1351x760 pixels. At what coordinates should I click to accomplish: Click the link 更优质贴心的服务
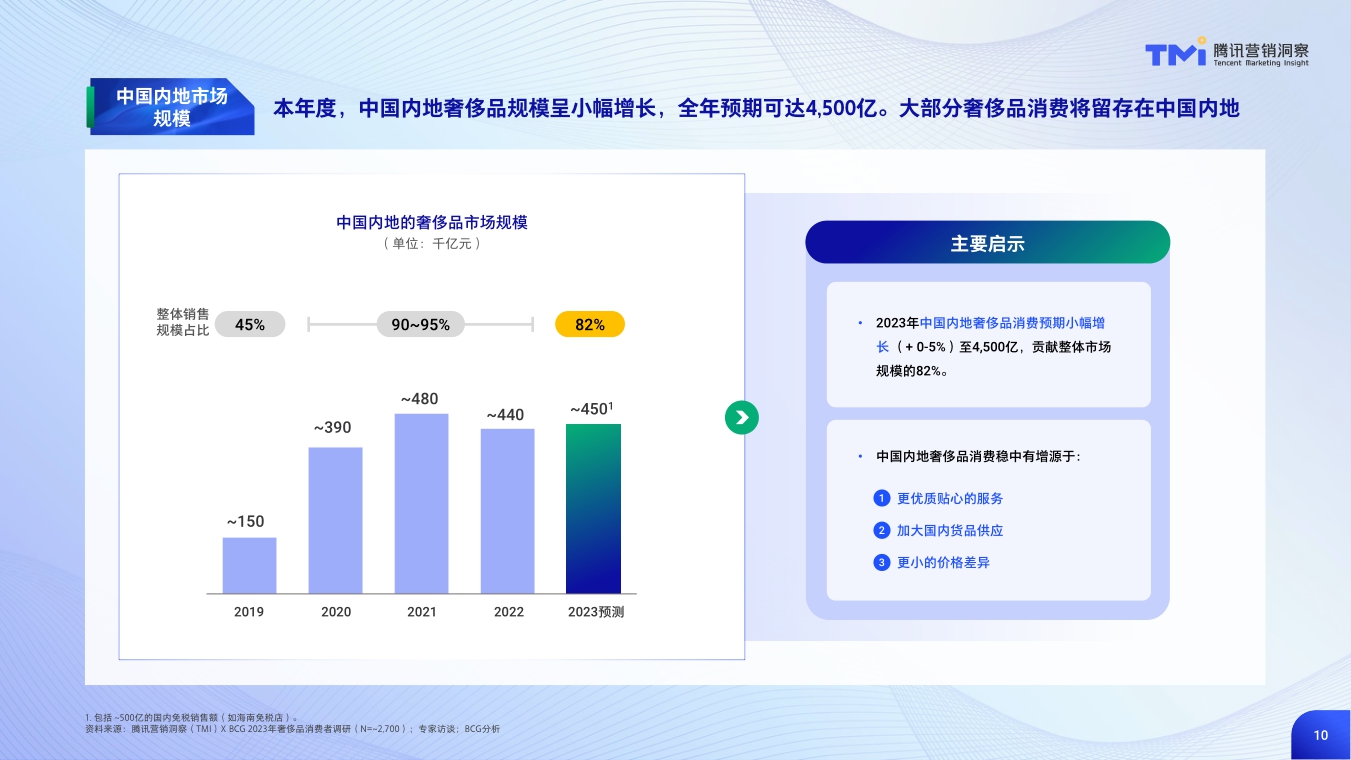click(948, 498)
